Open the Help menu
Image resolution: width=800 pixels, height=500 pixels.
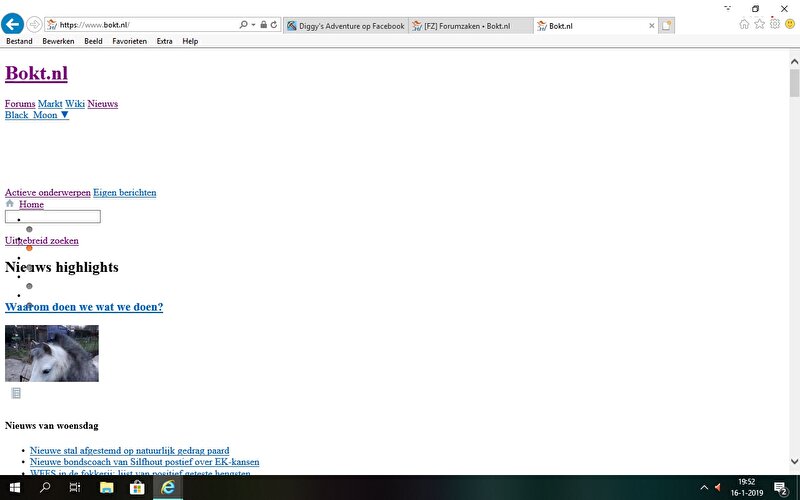pos(190,41)
